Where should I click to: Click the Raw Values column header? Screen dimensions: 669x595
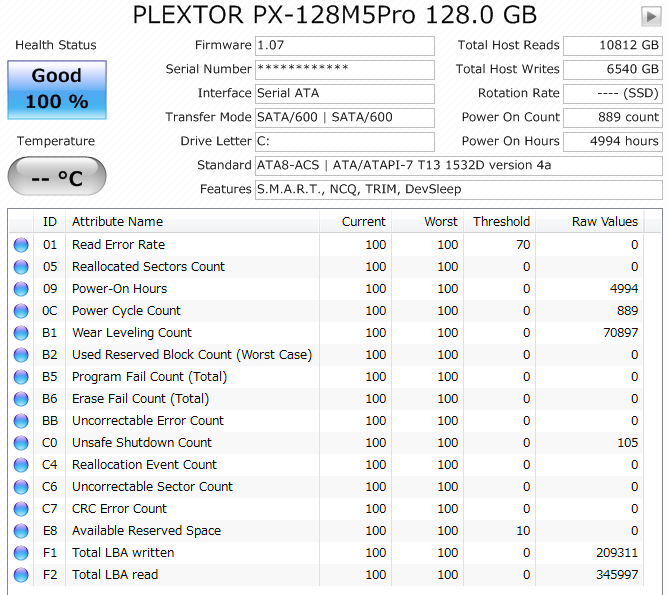point(590,222)
